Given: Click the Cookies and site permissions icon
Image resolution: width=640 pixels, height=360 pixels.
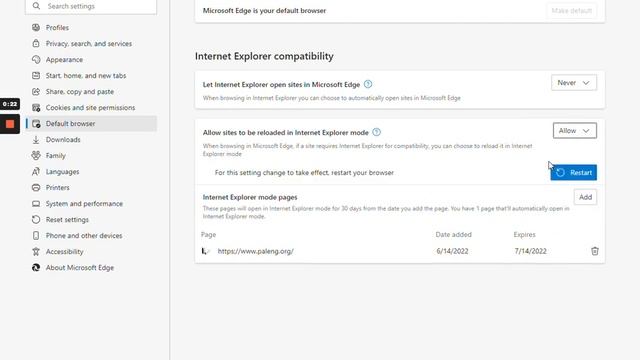Looking at the screenshot, I should tap(36, 107).
